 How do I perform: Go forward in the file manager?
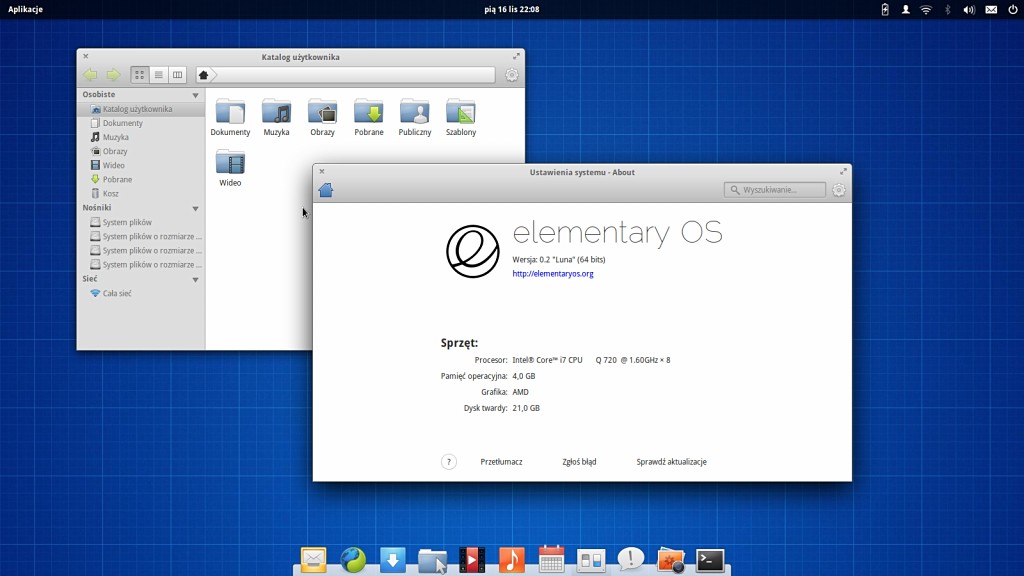point(113,74)
